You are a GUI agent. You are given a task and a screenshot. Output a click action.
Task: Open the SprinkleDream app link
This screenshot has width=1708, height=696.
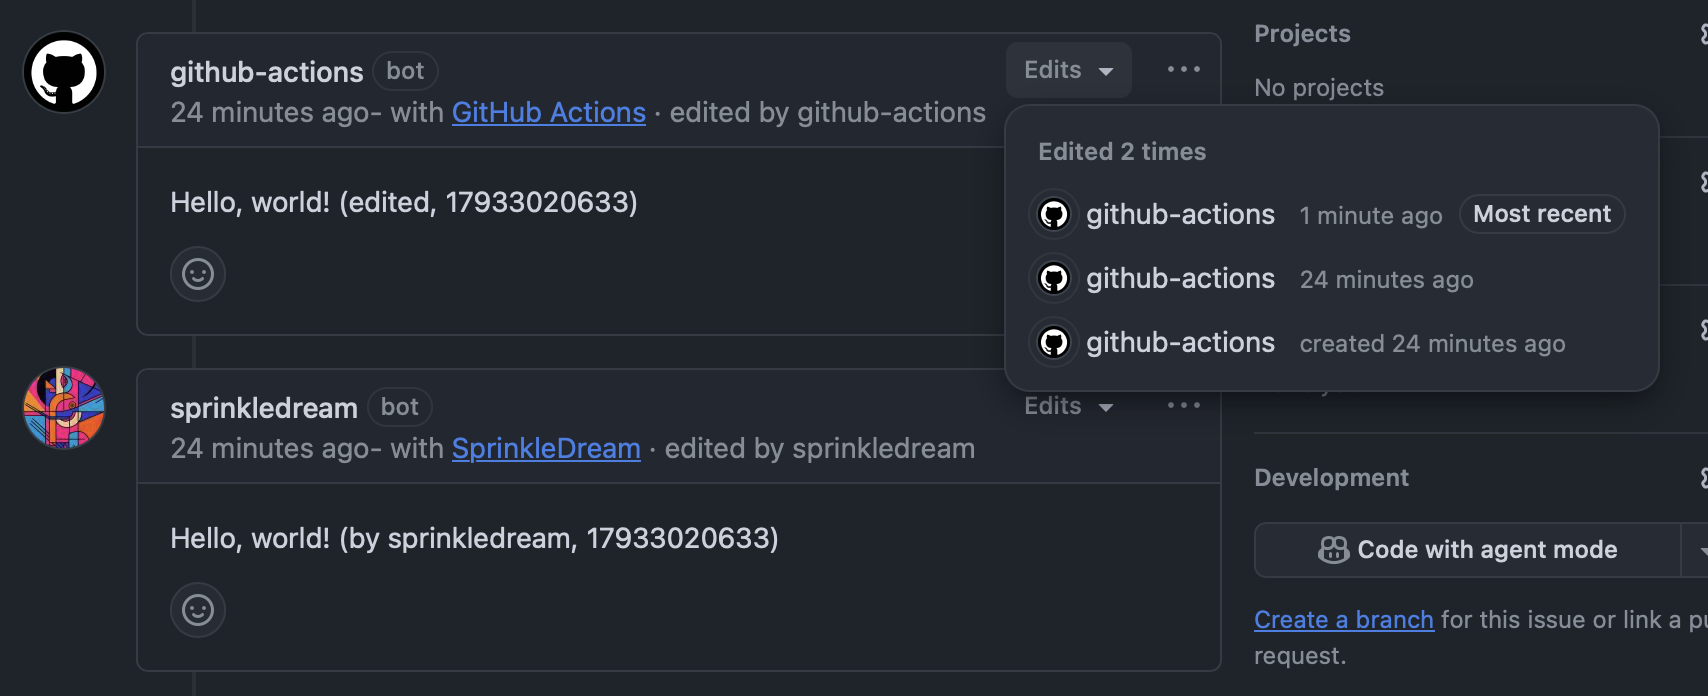coord(546,448)
